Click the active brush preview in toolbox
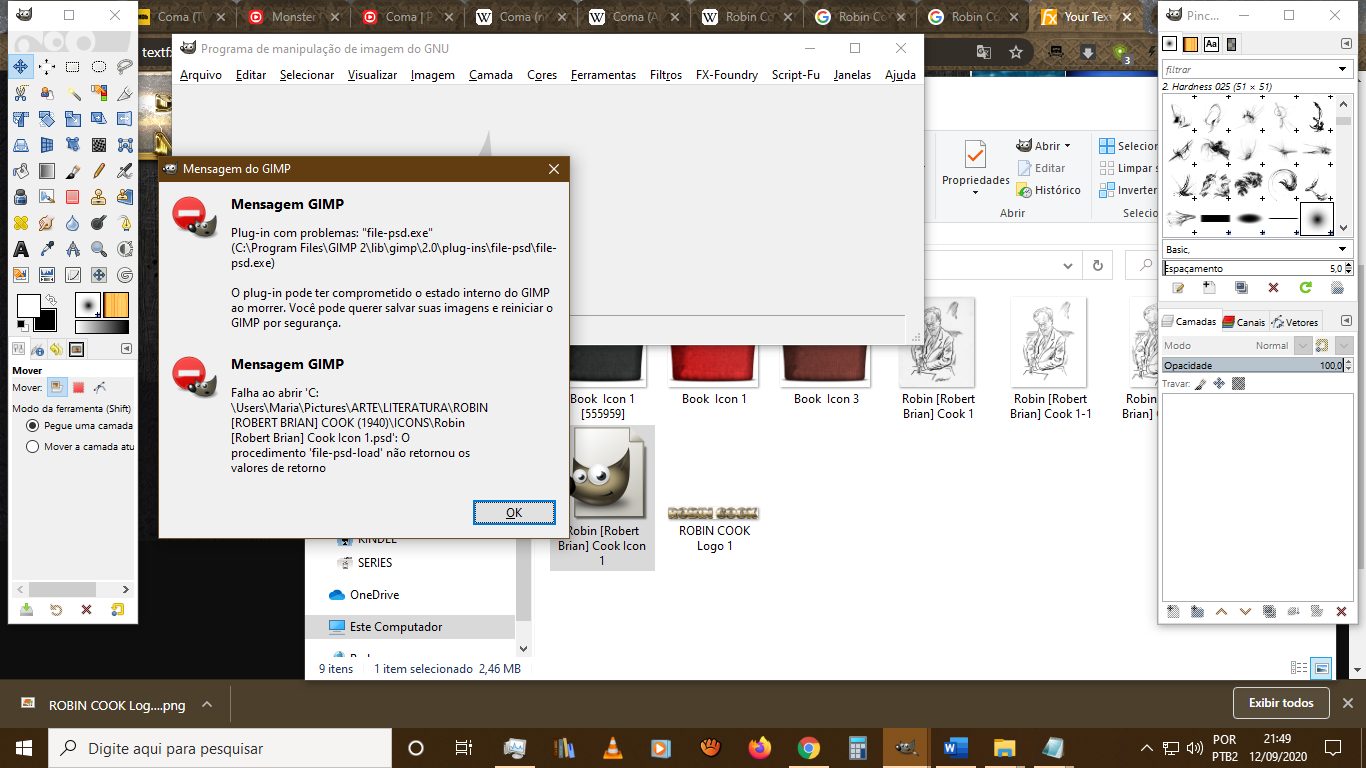1366x768 pixels. [x=88, y=304]
